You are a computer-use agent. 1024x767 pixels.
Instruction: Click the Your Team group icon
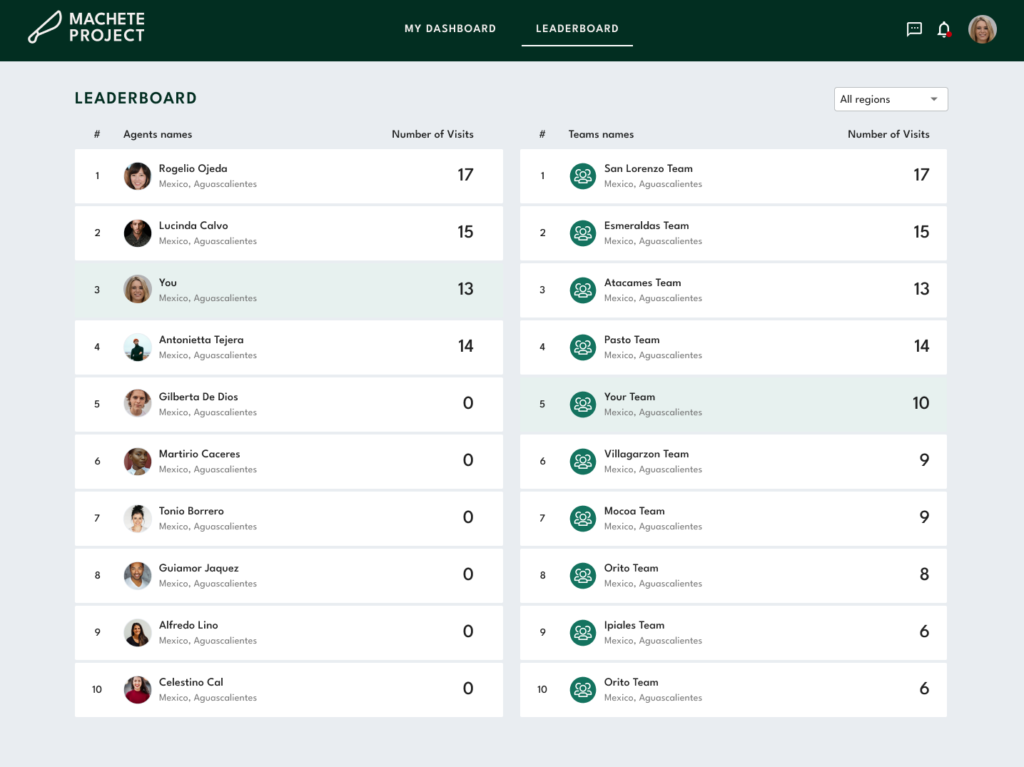click(582, 404)
